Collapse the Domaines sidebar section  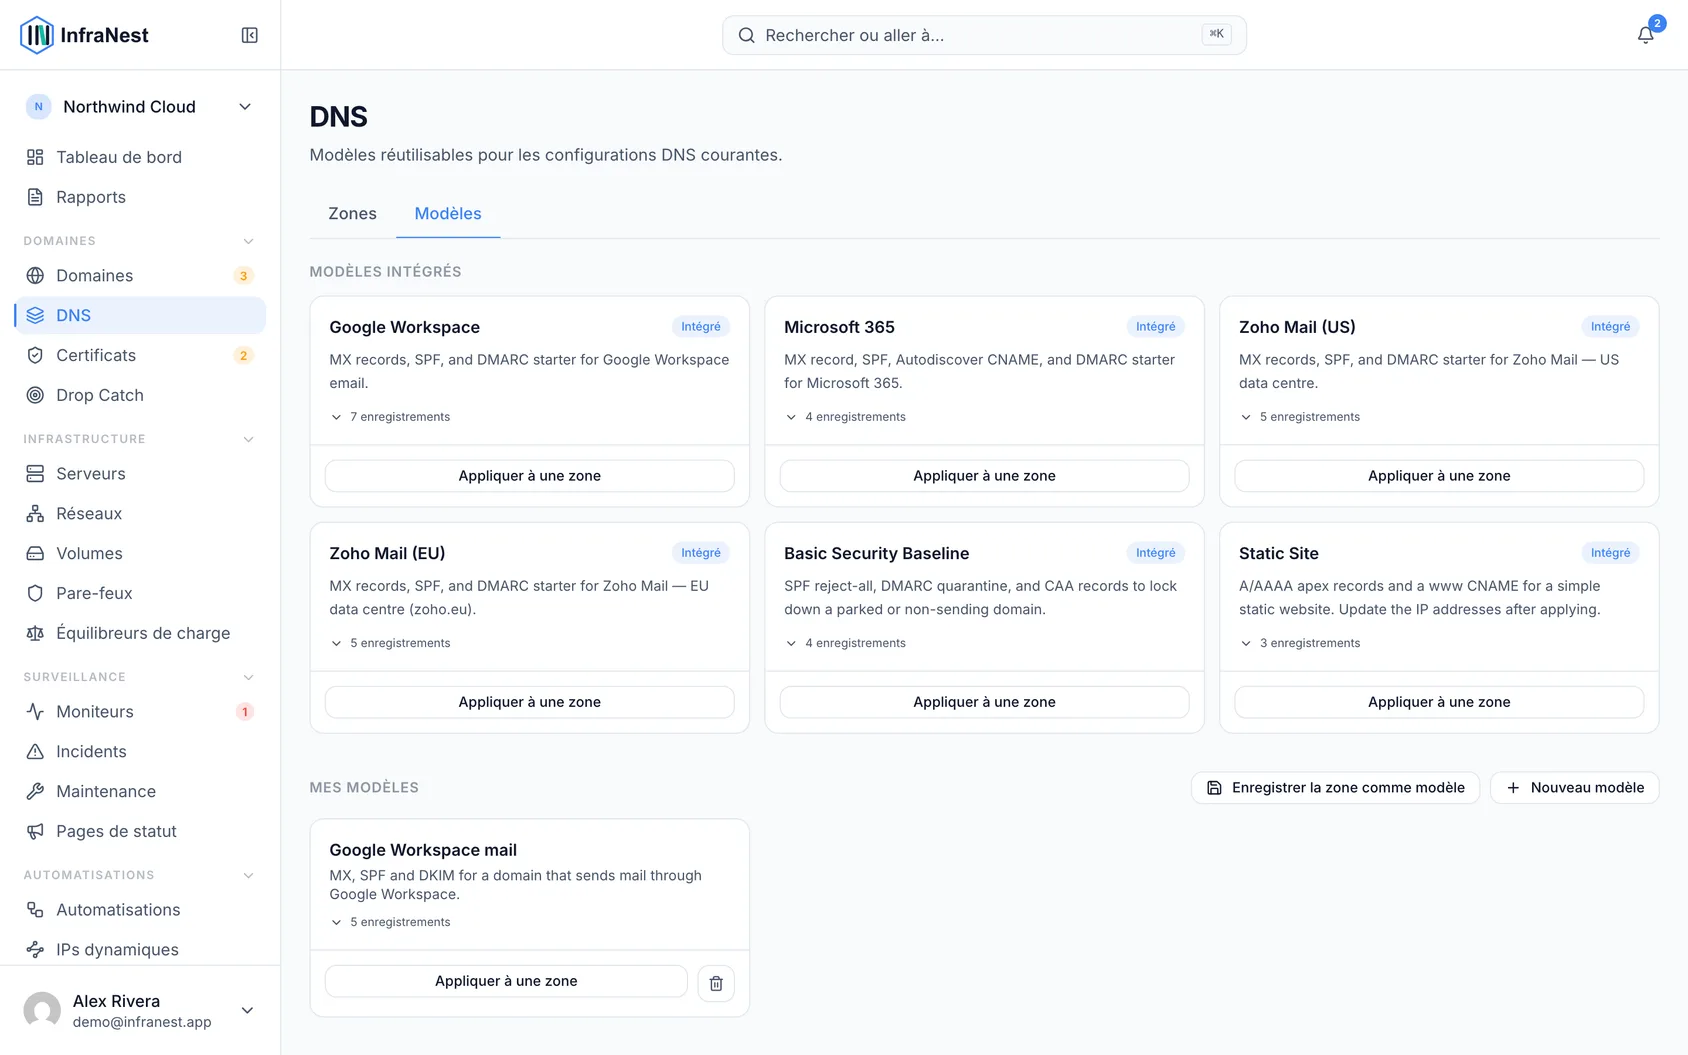tap(248, 241)
